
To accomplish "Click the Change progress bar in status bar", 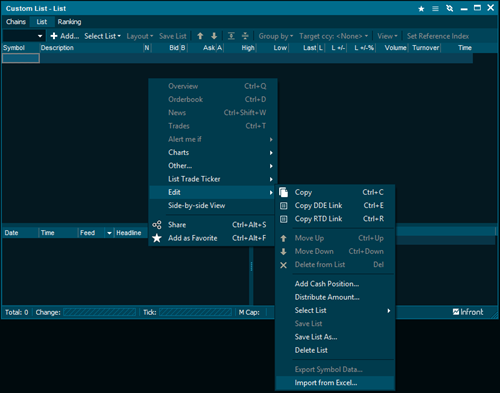I will point(99,312).
